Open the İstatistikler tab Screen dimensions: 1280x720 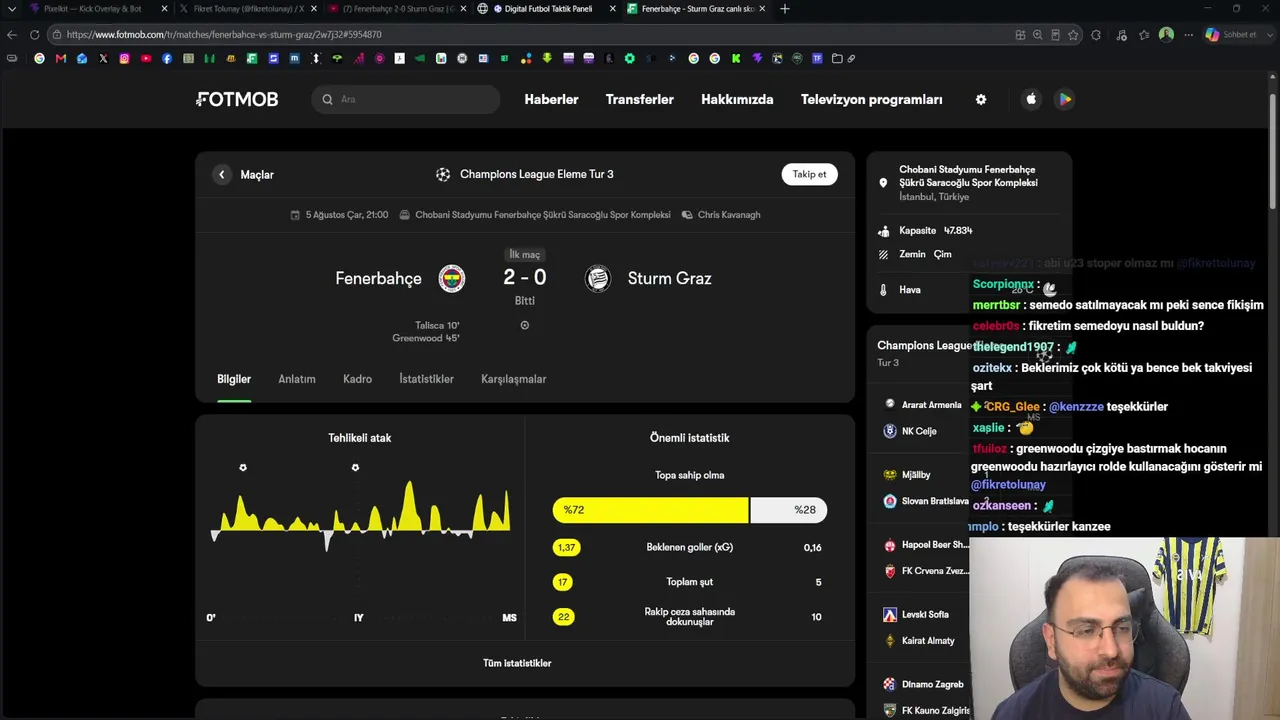(426, 379)
